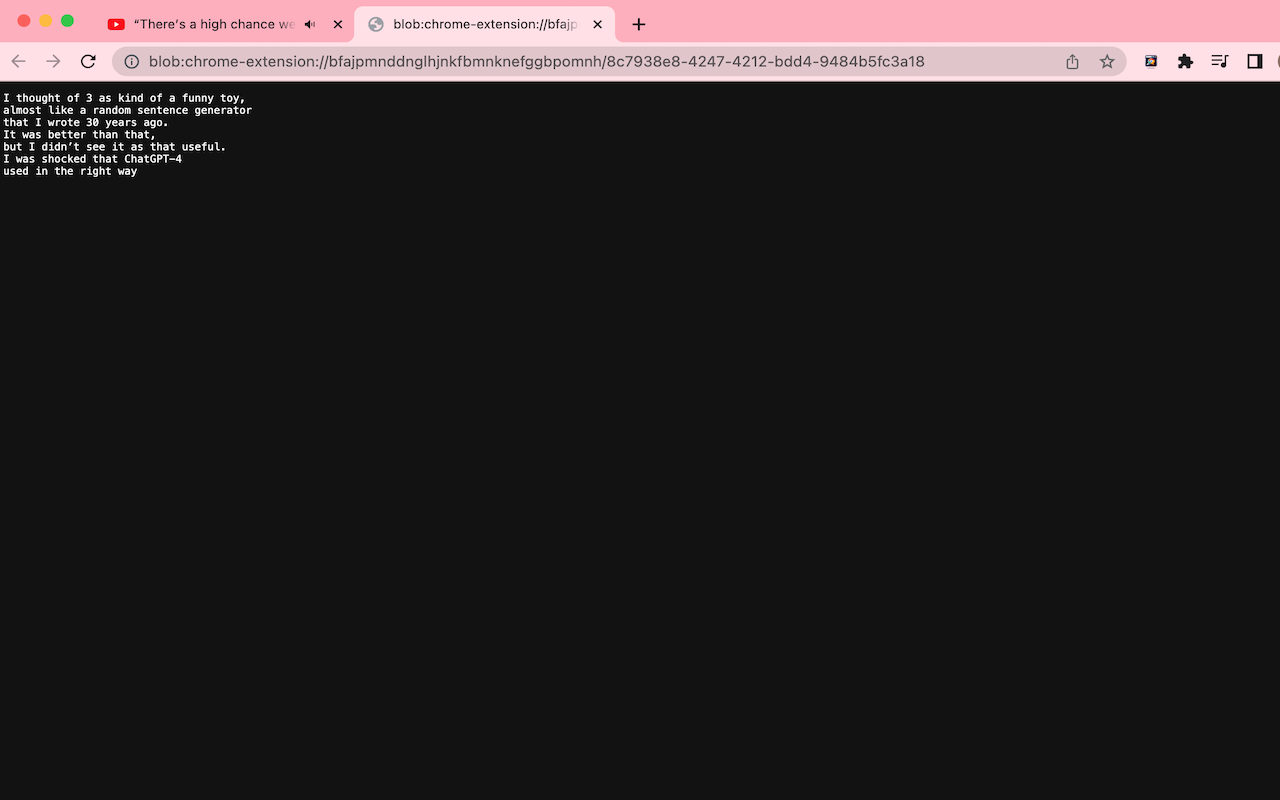Click the line "I was shocked that ChatGPT-4"

(92, 159)
